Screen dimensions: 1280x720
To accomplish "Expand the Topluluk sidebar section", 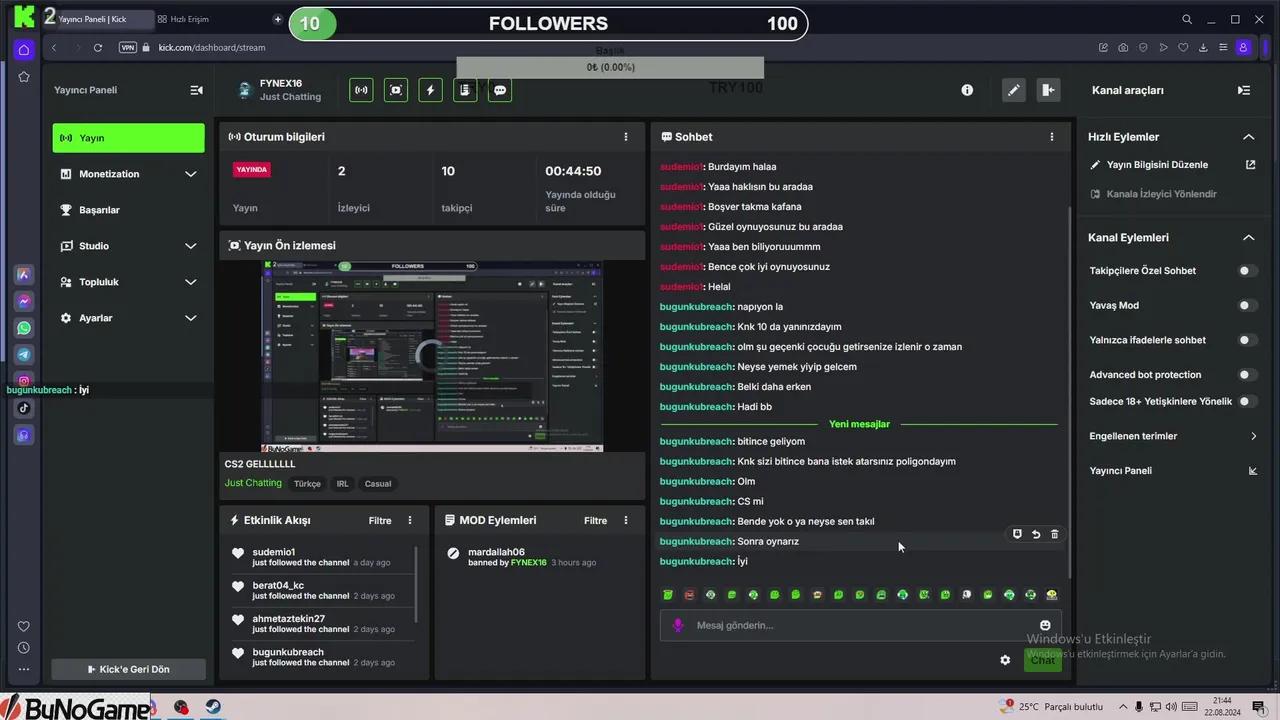I will [128, 282].
